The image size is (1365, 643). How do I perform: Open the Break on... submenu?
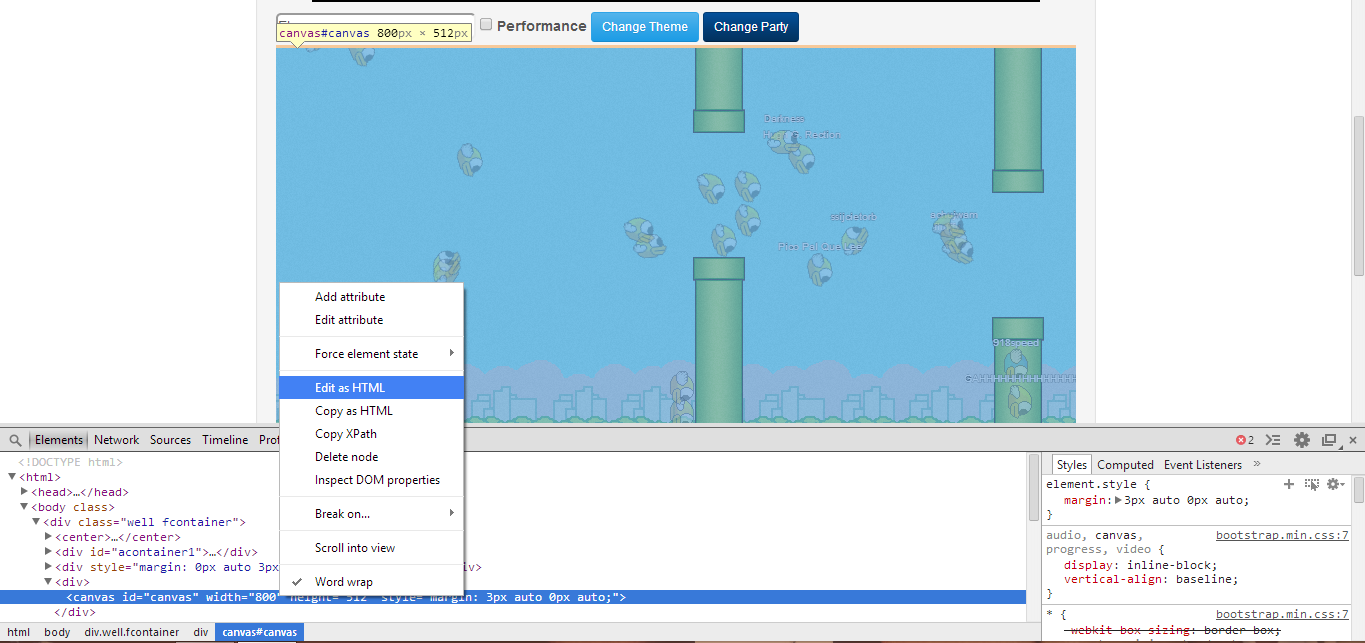pyautogui.click(x=372, y=514)
